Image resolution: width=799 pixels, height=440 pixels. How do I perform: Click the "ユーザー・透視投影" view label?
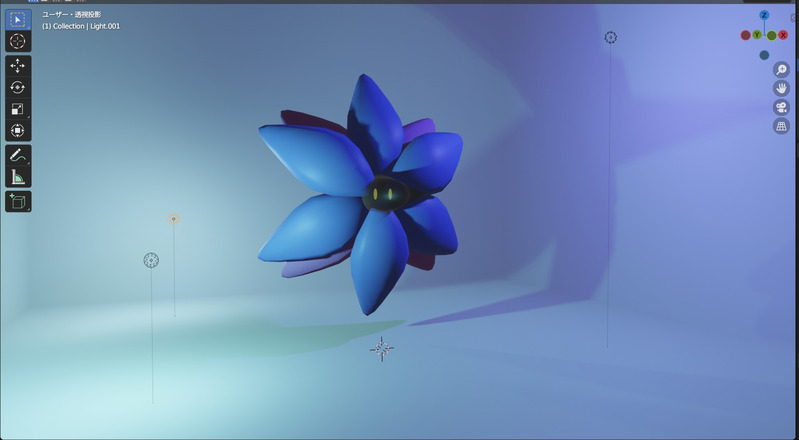point(72,15)
